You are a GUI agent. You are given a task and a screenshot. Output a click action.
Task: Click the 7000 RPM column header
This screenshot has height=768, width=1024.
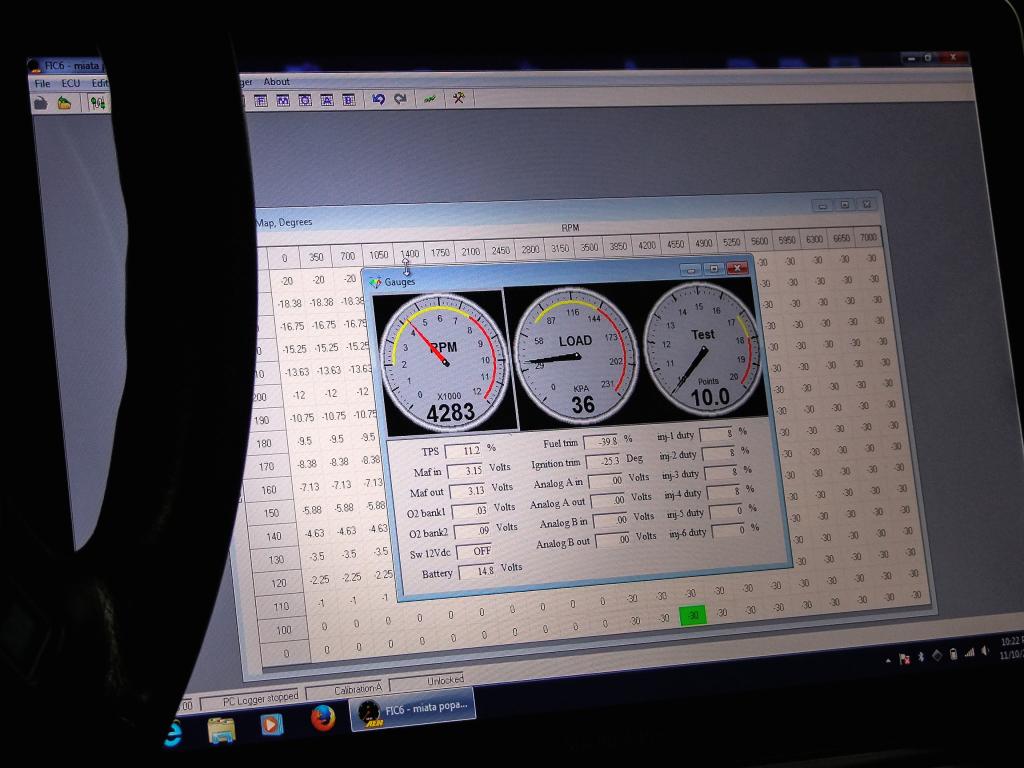coord(868,238)
